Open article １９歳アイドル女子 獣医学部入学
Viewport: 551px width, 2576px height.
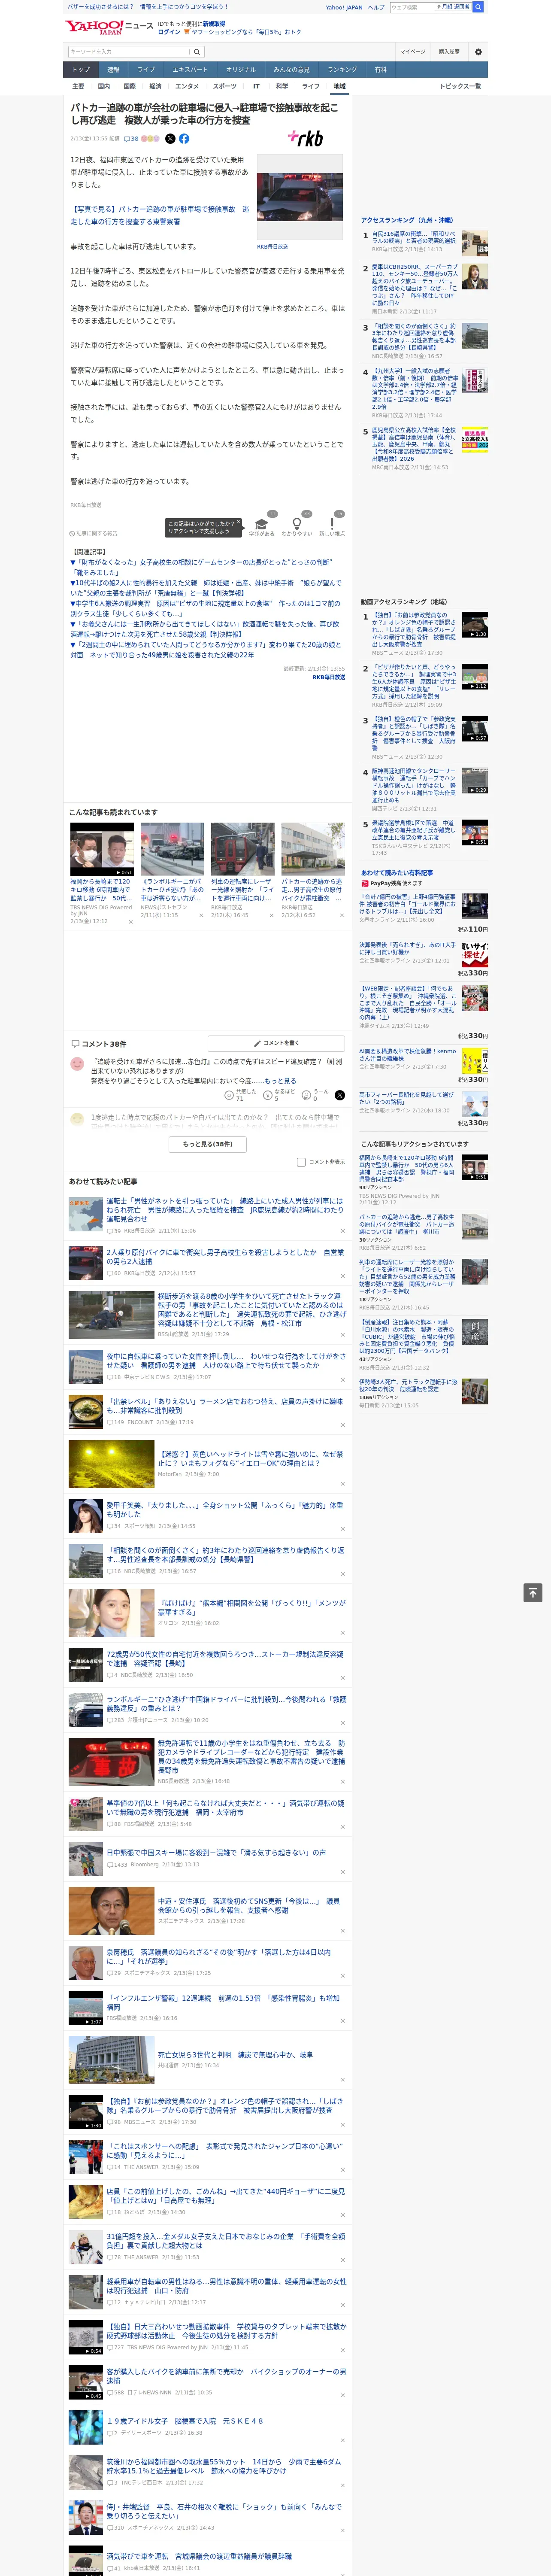185,2421
